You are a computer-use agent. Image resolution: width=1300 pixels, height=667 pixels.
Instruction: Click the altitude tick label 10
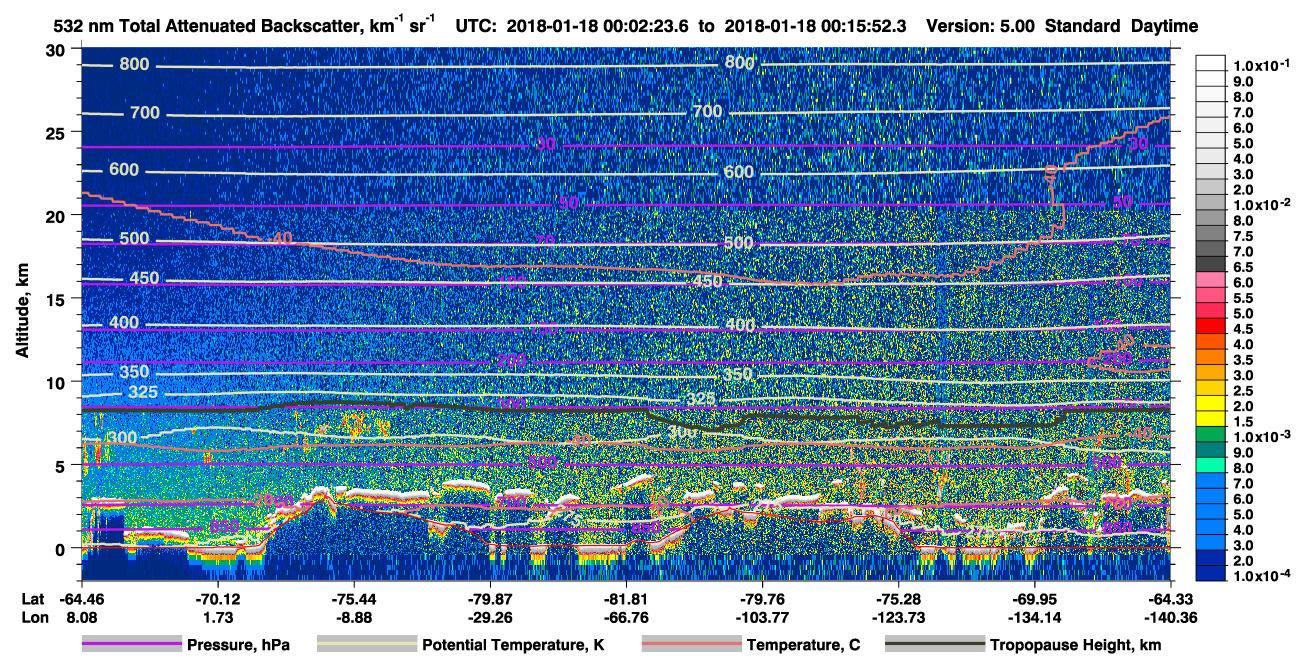point(58,382)
